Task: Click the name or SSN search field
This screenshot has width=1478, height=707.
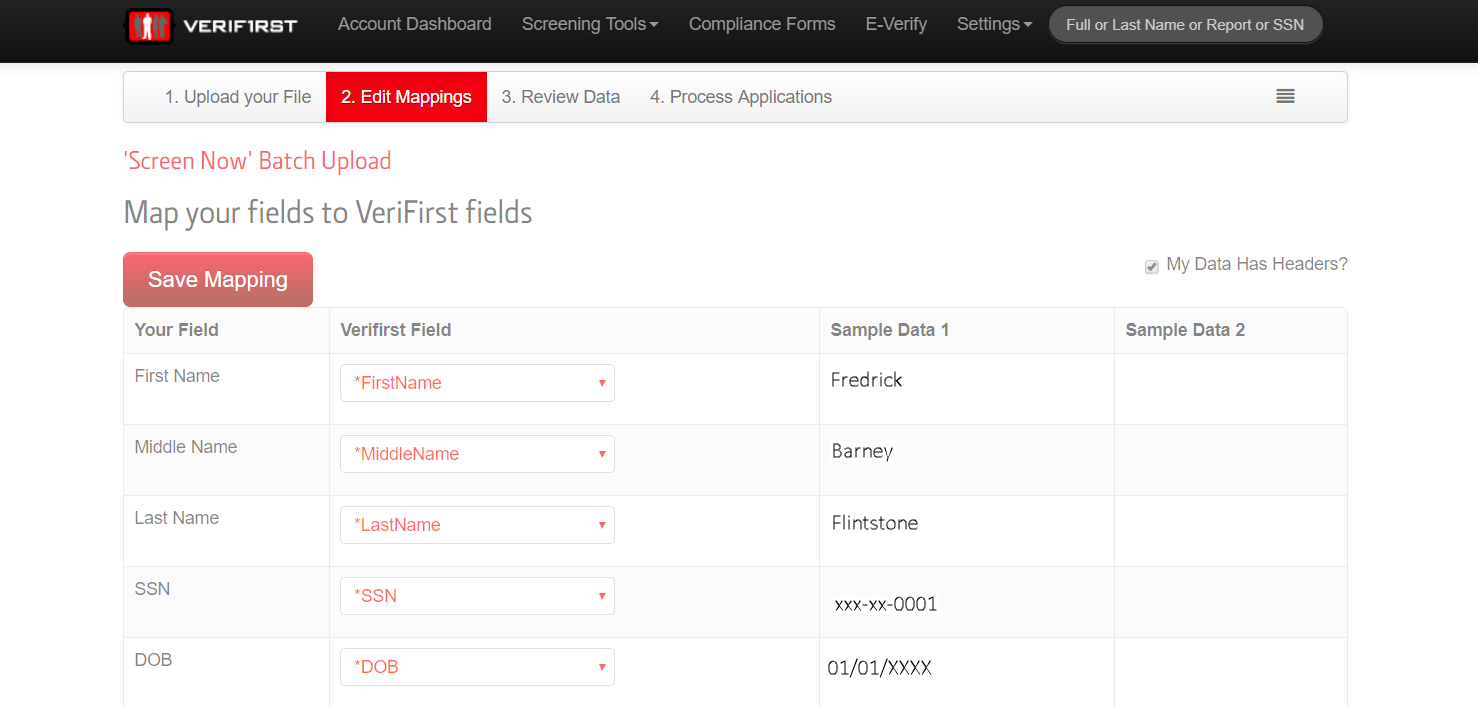Action: (x=1185, y=23)
